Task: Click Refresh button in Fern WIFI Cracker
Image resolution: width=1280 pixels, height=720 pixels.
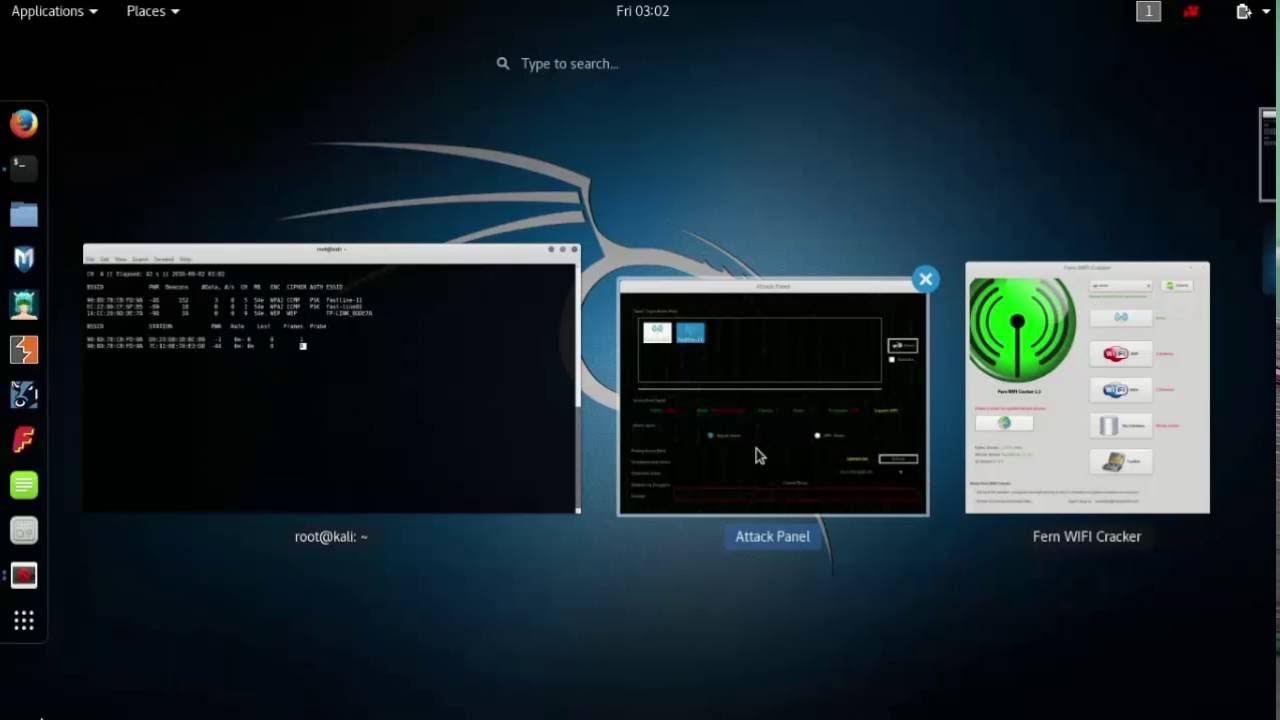Action: coord(1177,286)
